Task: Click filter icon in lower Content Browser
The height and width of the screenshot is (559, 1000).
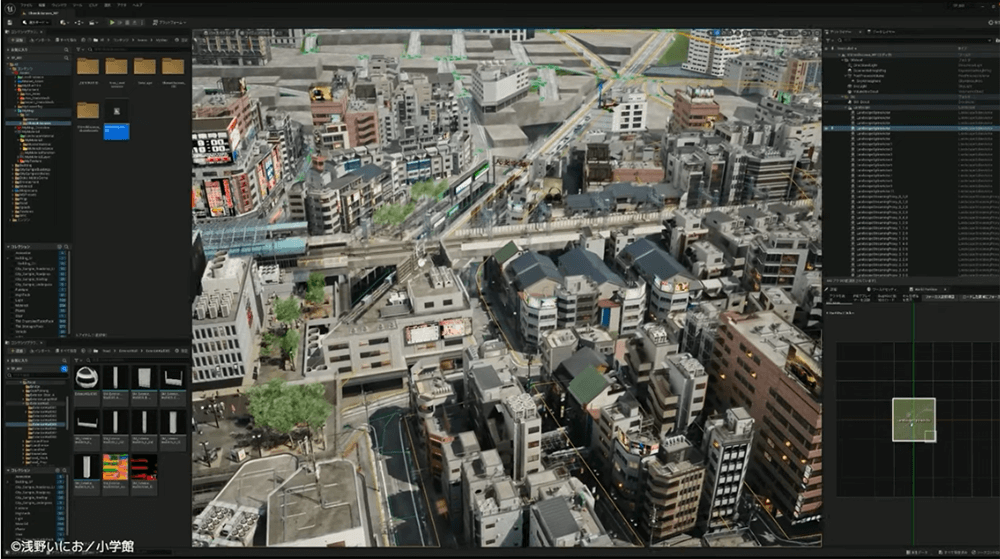Action: [x=80, y=360]
